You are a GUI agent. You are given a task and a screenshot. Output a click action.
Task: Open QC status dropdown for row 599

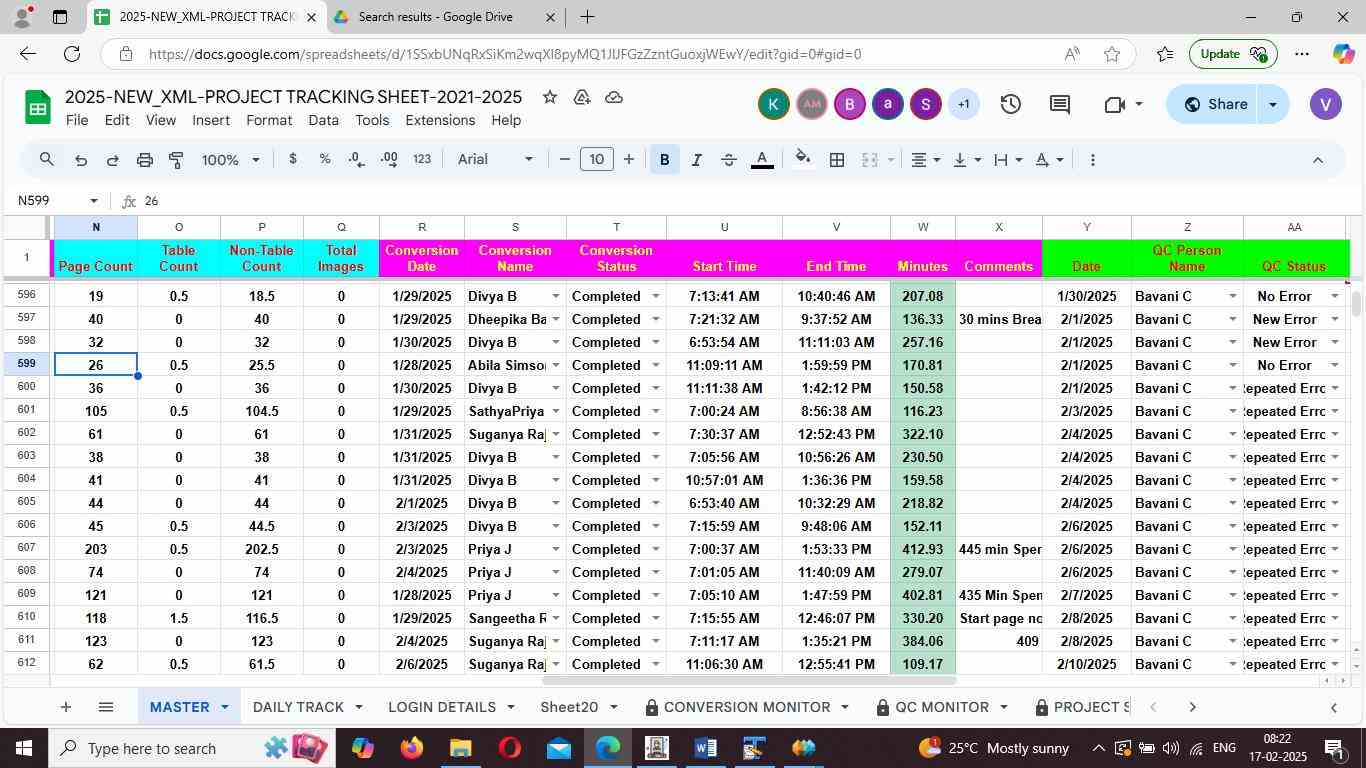point(1334,365)
